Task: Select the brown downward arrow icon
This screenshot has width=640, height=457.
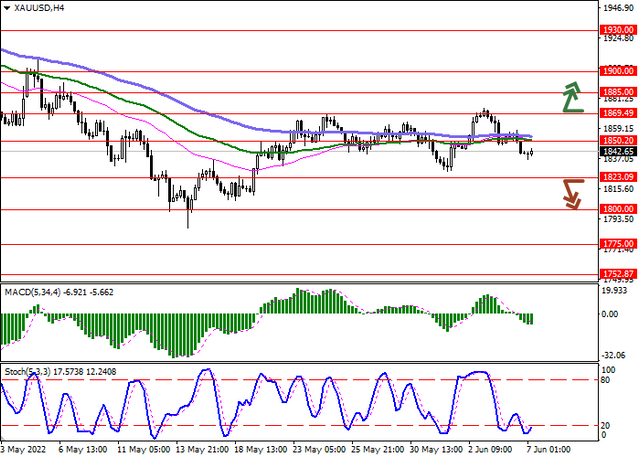Action: tap(573, 194)
